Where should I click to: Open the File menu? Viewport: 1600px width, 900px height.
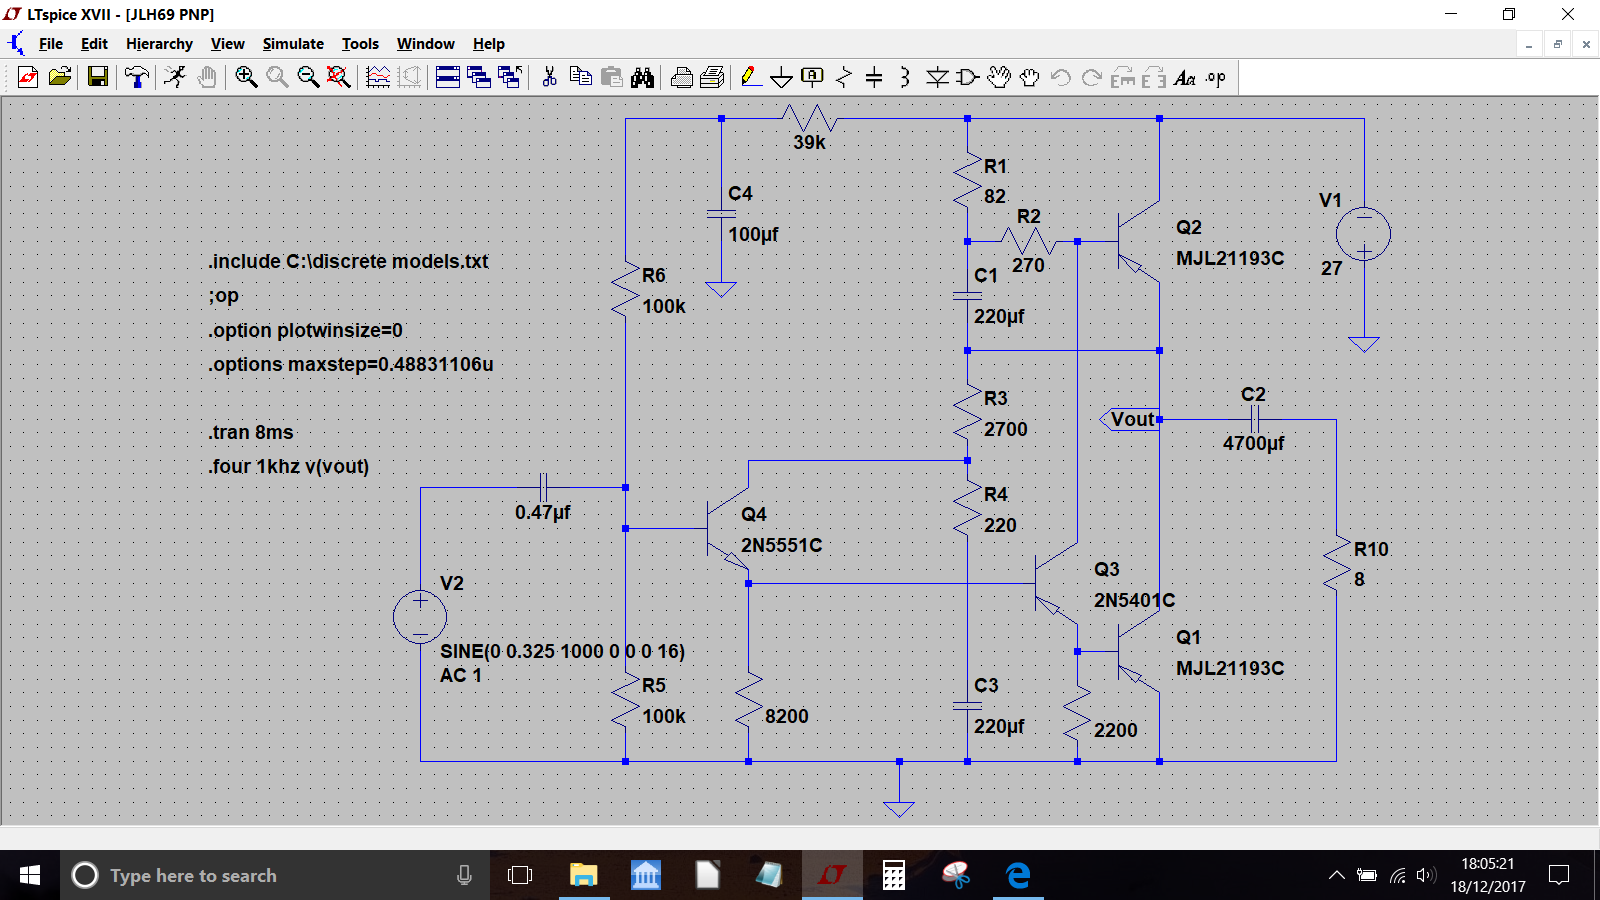[x=51, y=44]
